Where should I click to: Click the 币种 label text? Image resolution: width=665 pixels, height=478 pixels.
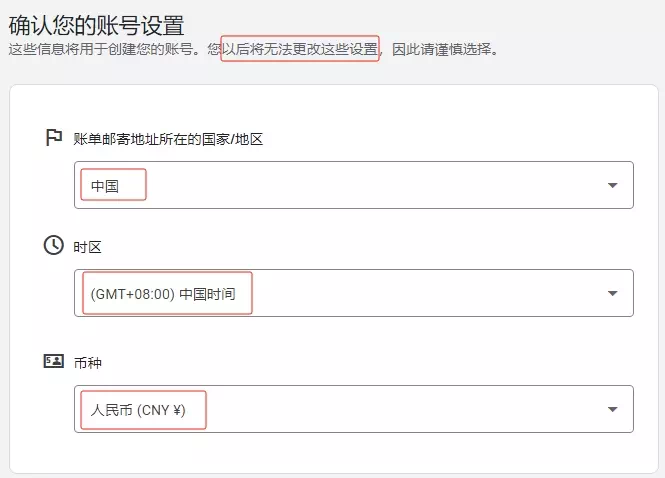pyautogui.click(x=88, y=362)
